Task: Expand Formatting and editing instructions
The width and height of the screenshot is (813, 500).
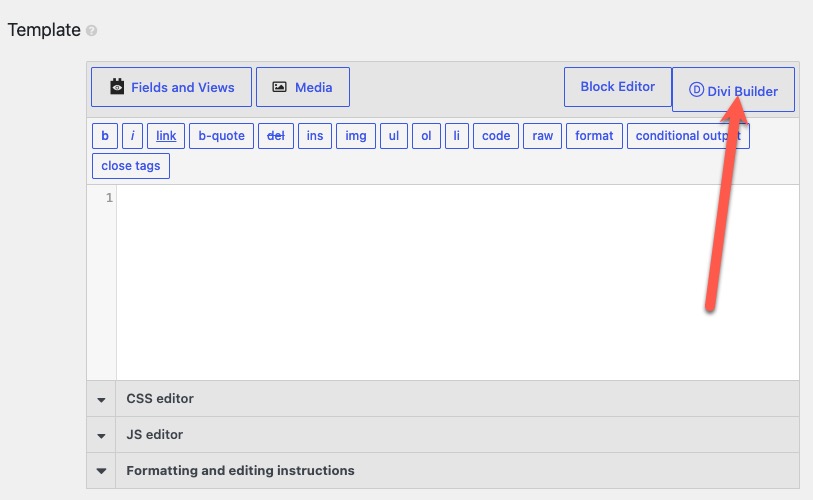Action: (443, 470)
